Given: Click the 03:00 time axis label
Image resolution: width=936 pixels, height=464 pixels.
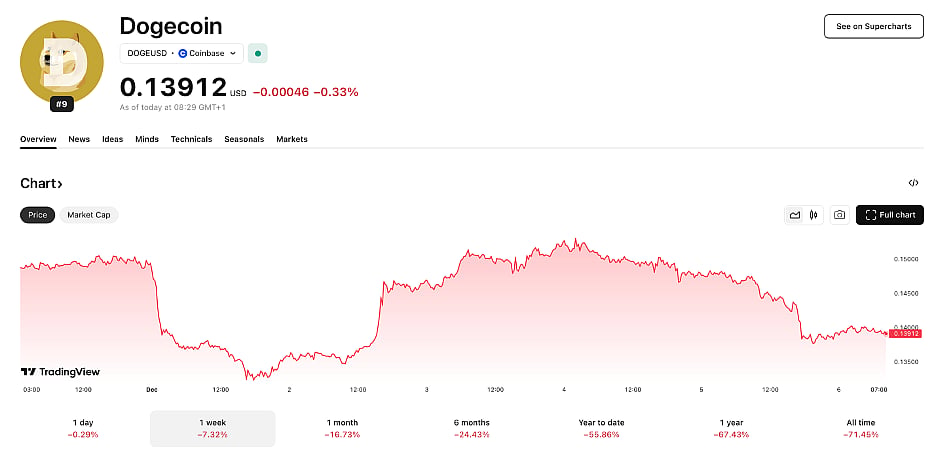Looking at the screenshot, I should (x=32, y=390).
